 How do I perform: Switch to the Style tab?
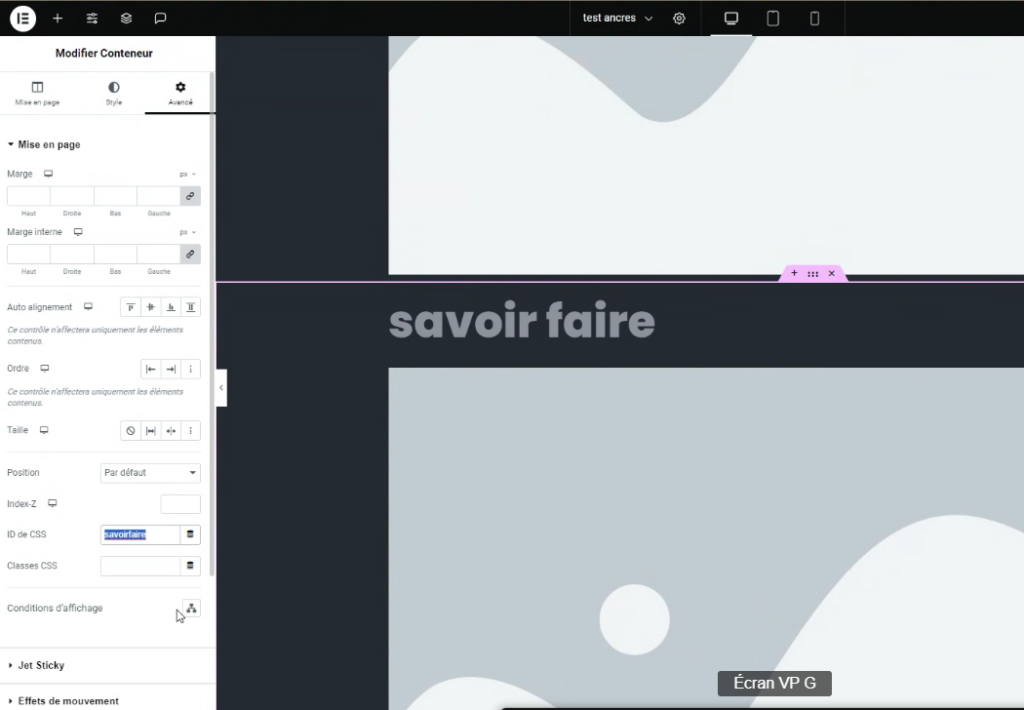pyautogui.click(x=114, y=94)
